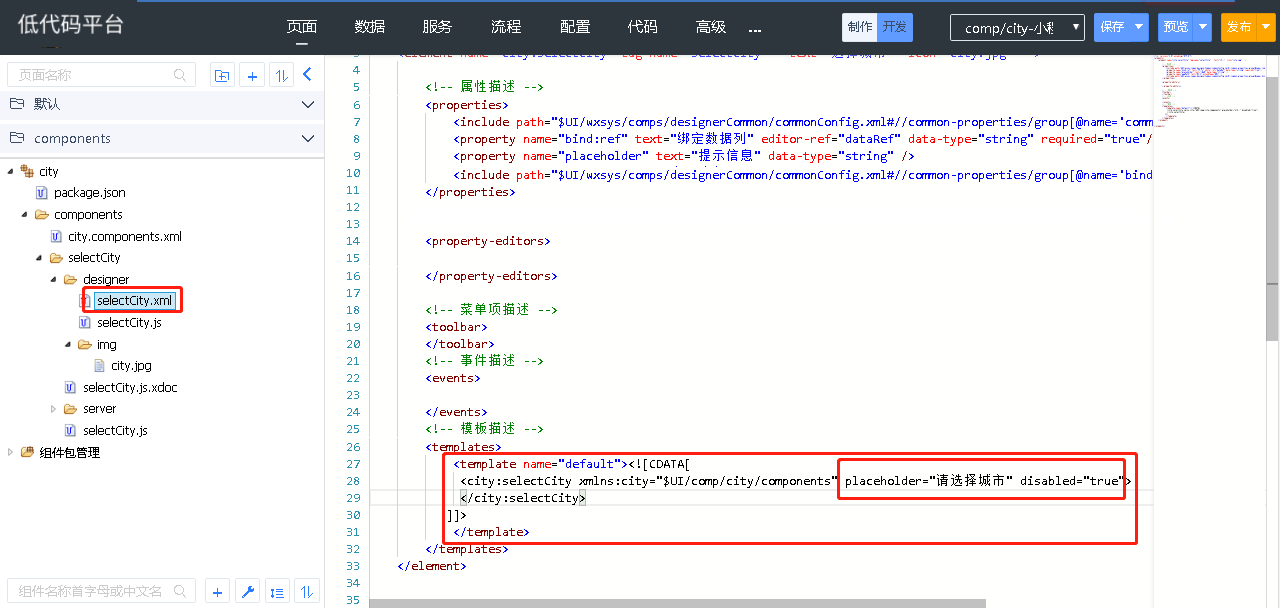Open selectCity.js.xdoc file in tree

coord(130,387)
